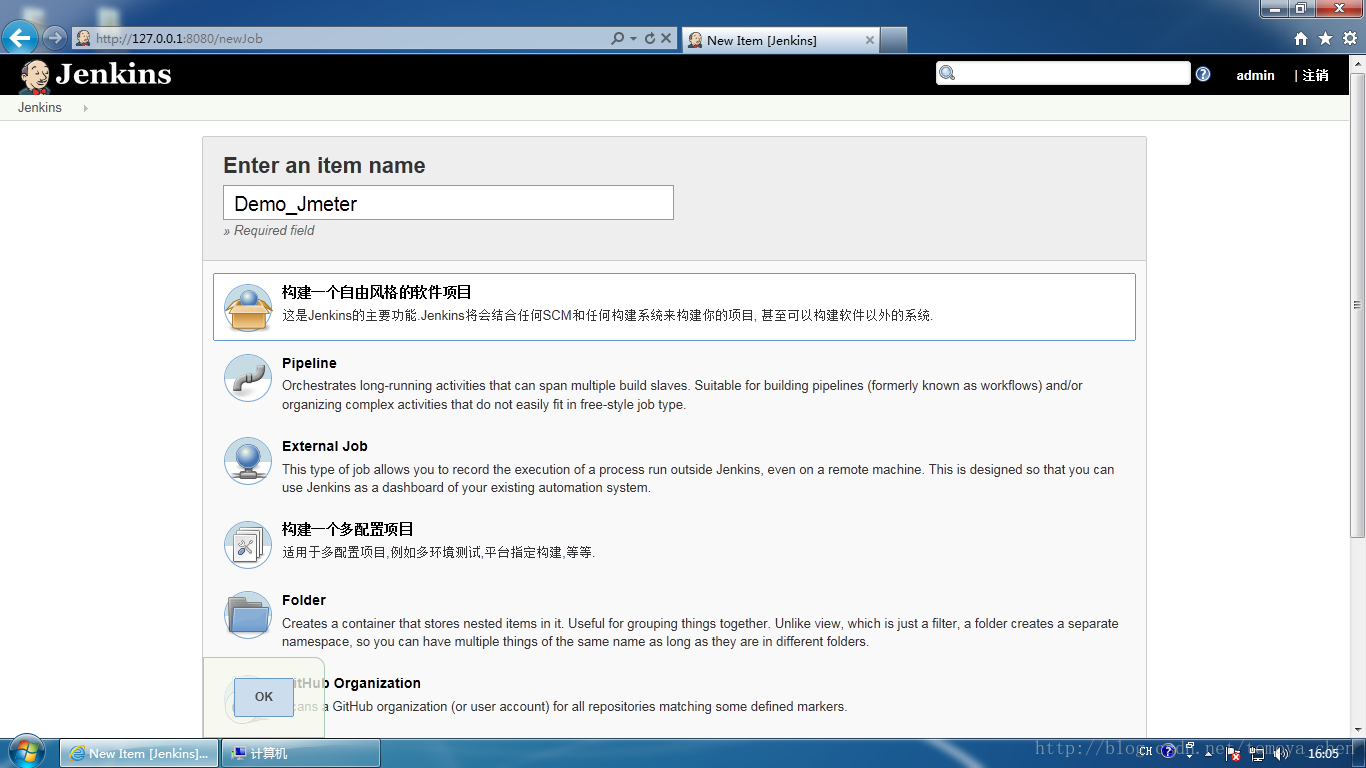Open browser tools gear icon
1366x768 pixels.
[x=1349, y=39]
